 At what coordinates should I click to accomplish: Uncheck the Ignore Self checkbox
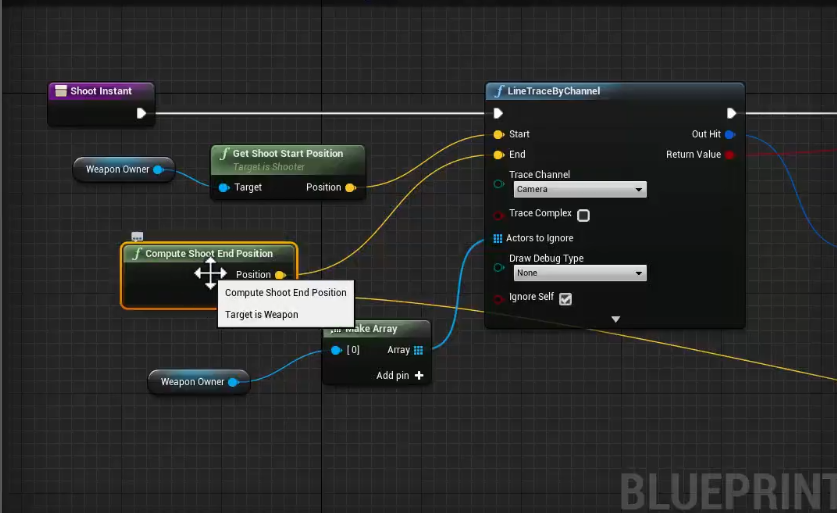click(565, 299)
